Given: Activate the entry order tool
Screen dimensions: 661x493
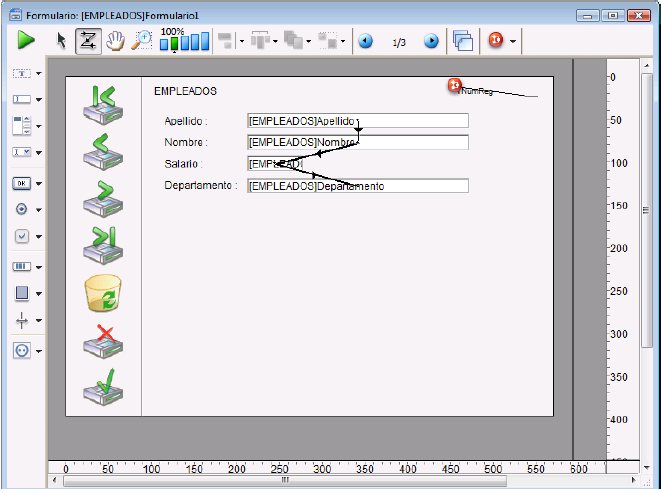Looking at the screenshot, I should pos(88,41).
